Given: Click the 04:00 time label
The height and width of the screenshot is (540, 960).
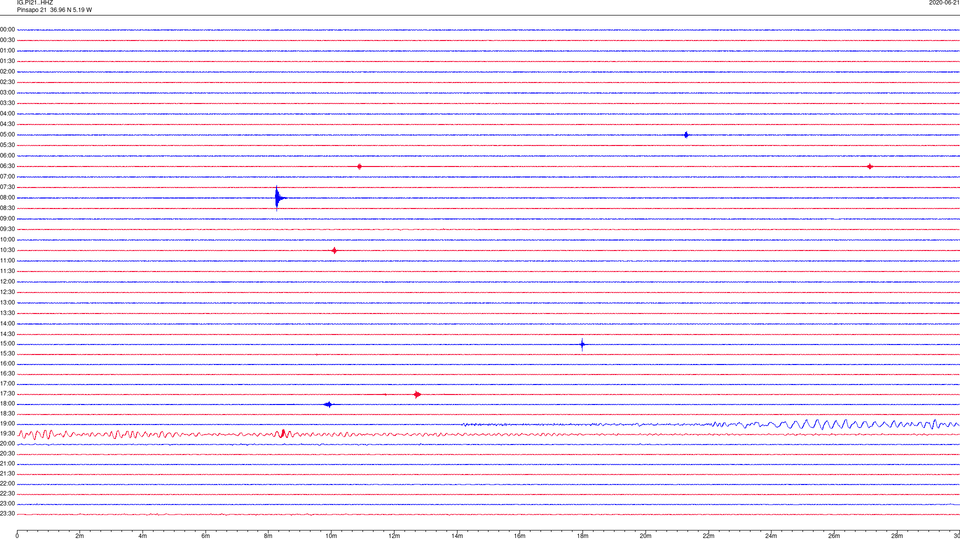Looking at the screenshot, I should tap(7, 113).
